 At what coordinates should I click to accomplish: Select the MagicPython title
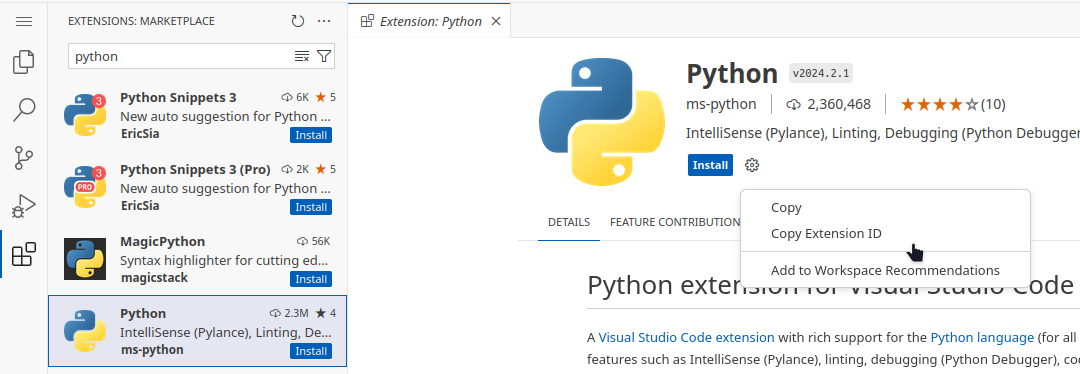point(163,242)
